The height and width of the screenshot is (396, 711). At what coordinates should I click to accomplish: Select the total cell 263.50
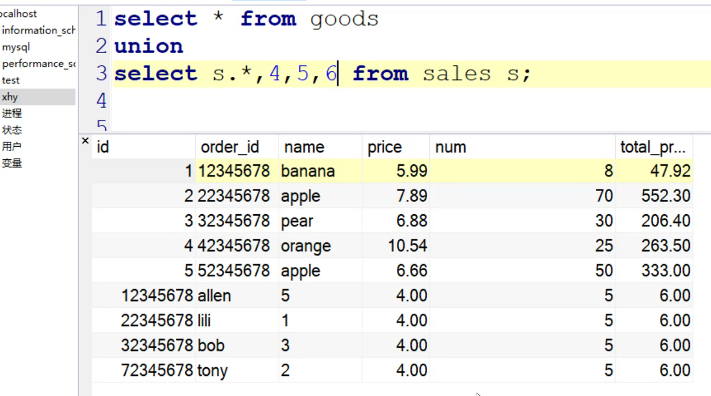click(654, 246)
